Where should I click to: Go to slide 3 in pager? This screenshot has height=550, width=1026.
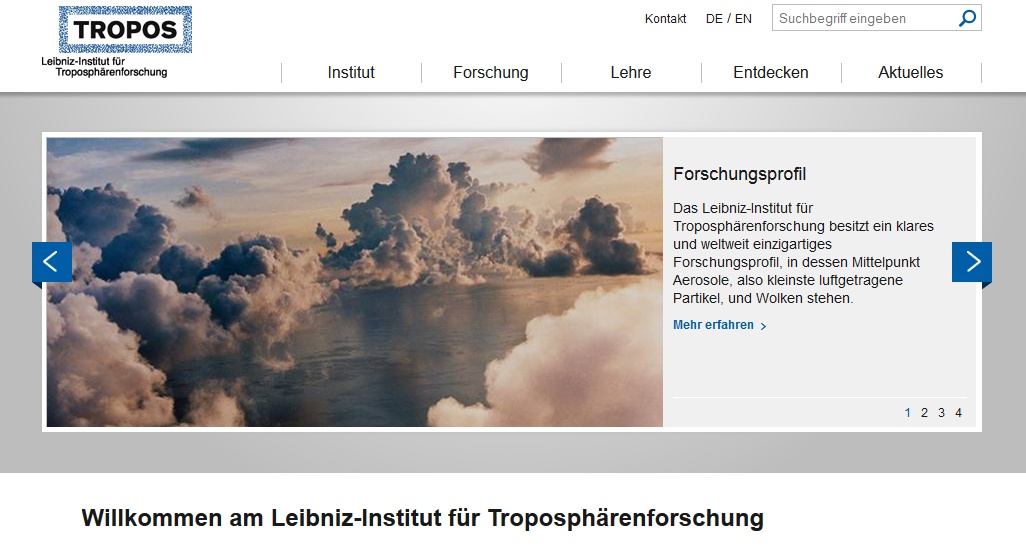point(942,413)
